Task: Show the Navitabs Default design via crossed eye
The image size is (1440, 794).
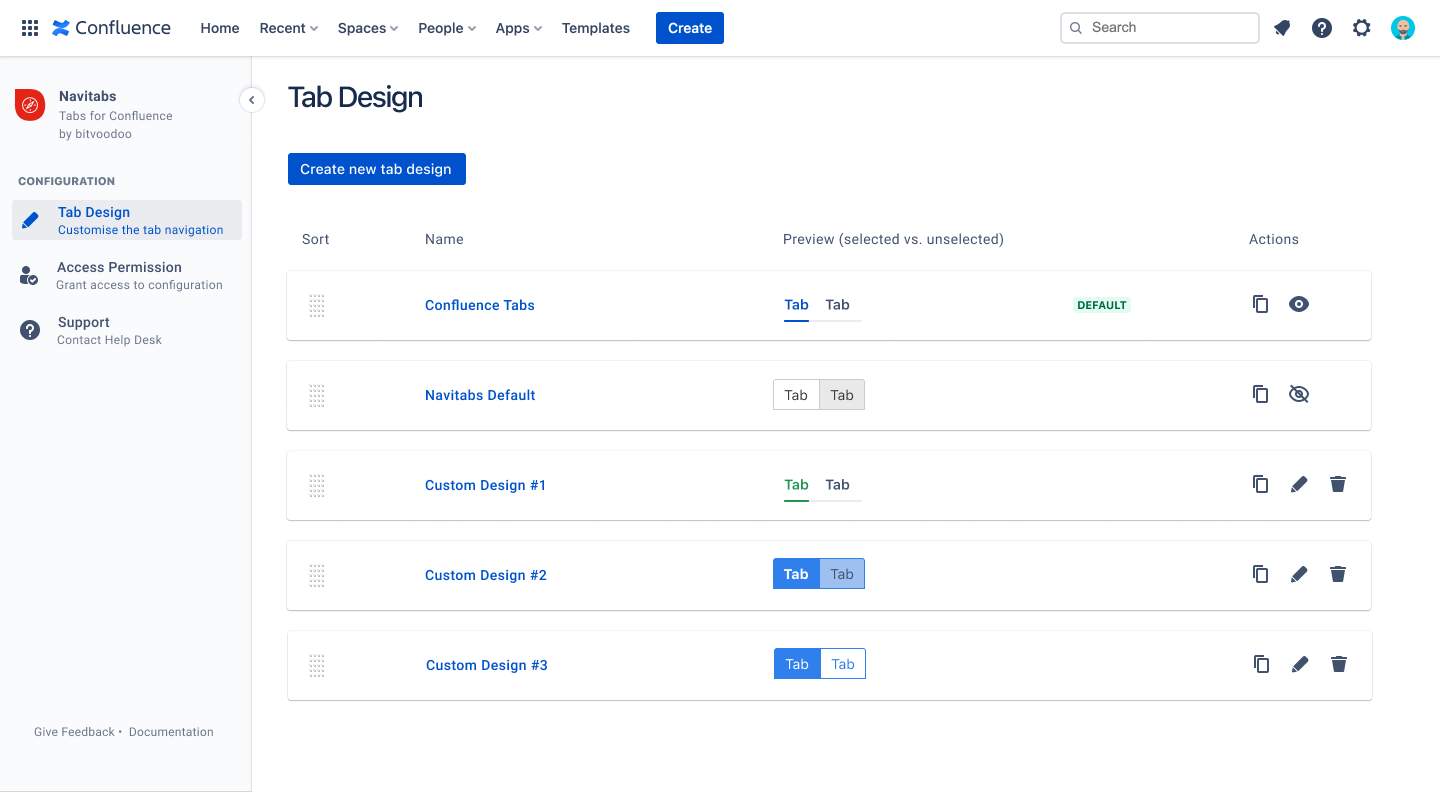Action: tap(1299, 394)
